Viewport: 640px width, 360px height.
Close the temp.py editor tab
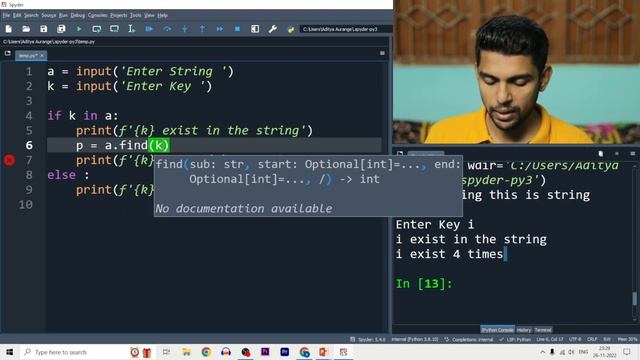(x=42, y=56)
